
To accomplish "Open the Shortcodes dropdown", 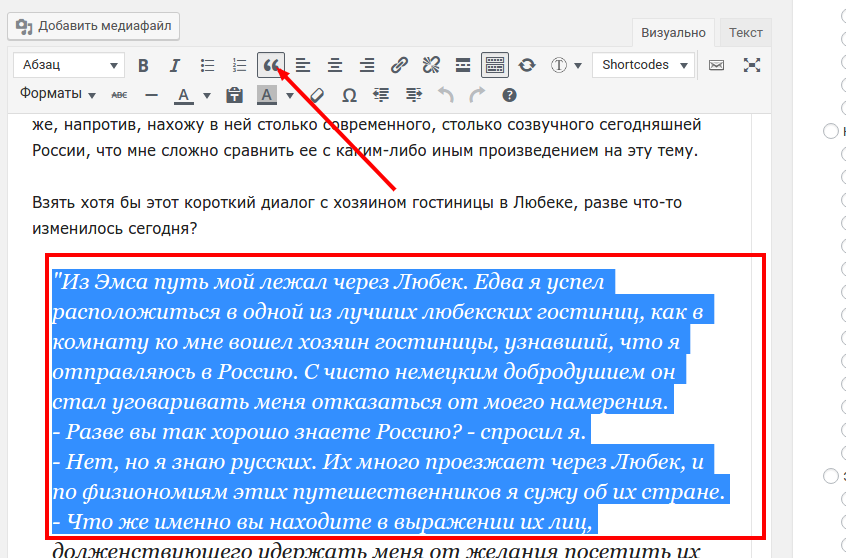I will (643, 65).
